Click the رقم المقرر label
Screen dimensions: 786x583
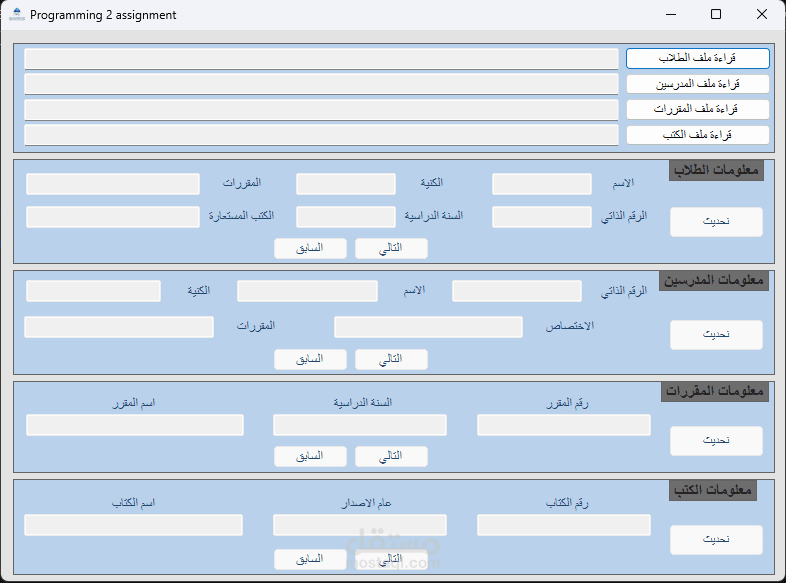click(567, 404)
